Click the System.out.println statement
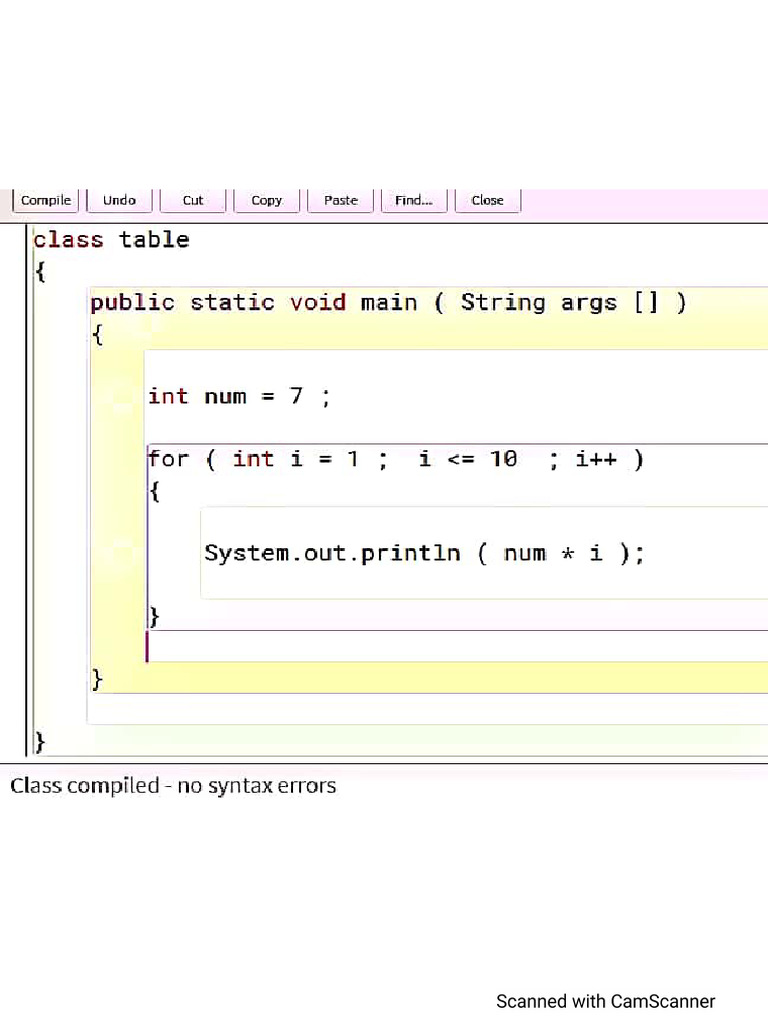The height and width of the screenshot is (1024, 768). [424, 553]
